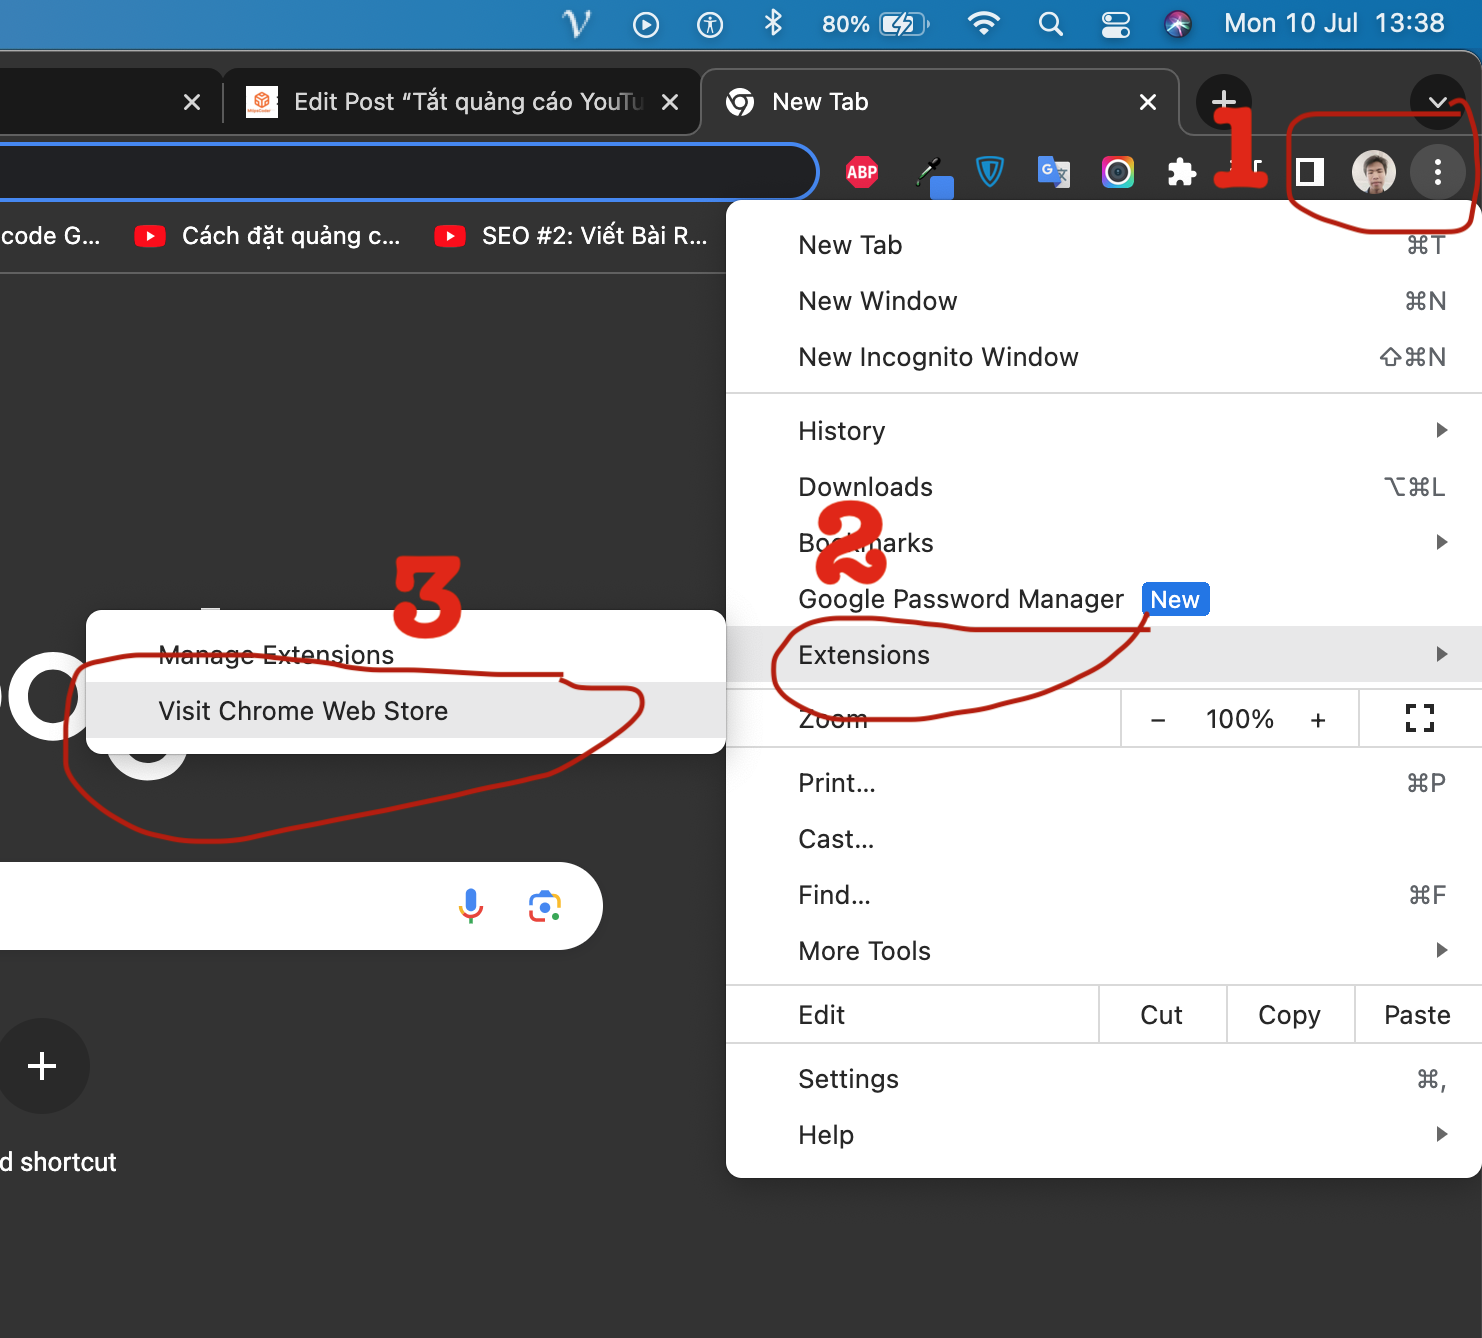Select Print... from the menu

tap(1104, 783)
